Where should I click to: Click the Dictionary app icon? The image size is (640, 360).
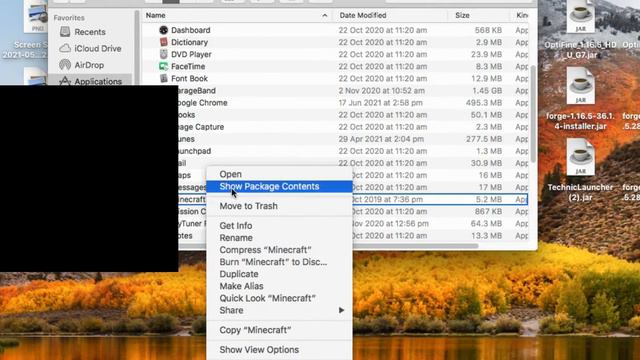click(164, 42)
